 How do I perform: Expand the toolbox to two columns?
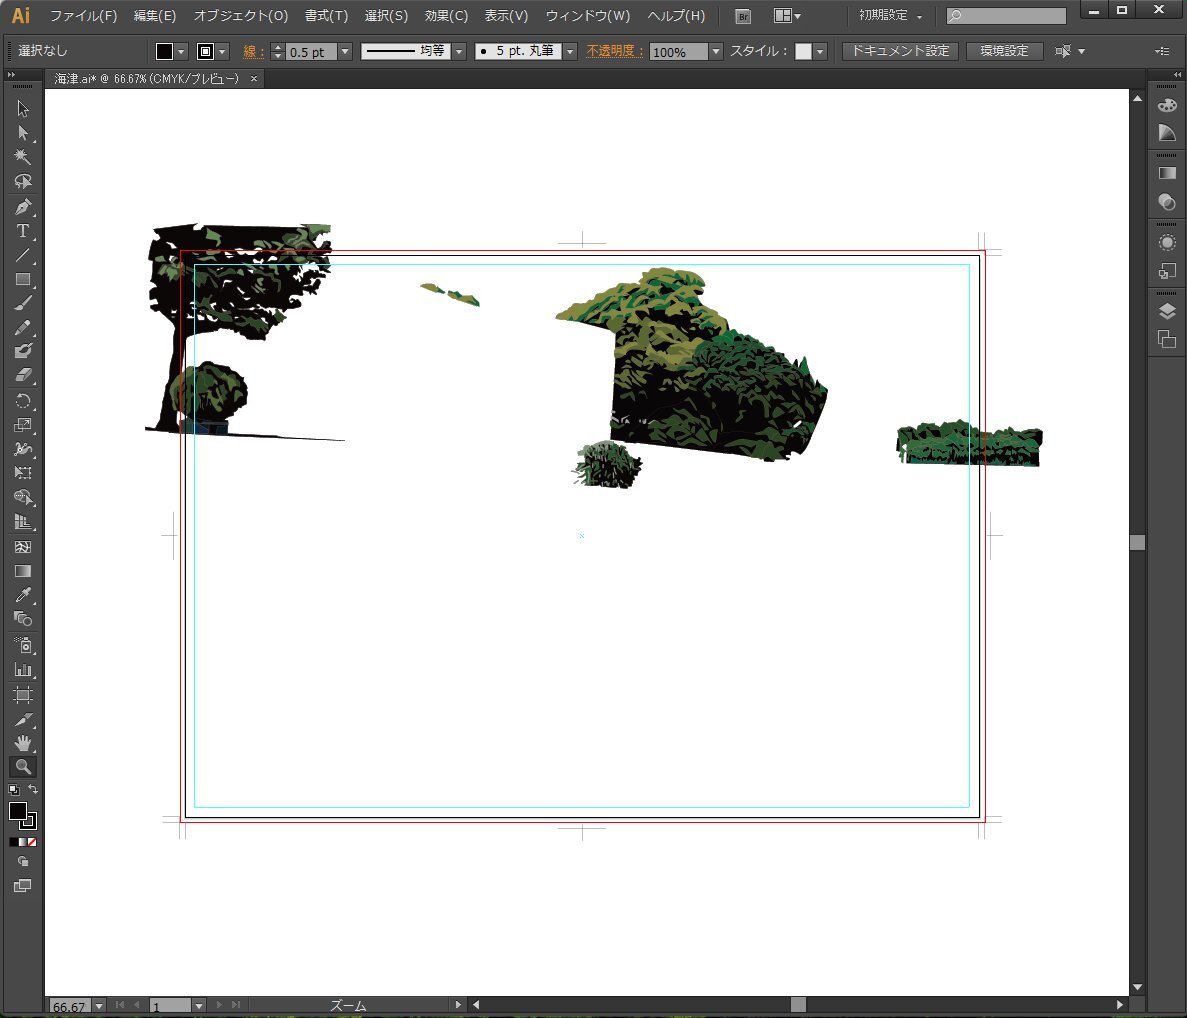coord(11,75)
